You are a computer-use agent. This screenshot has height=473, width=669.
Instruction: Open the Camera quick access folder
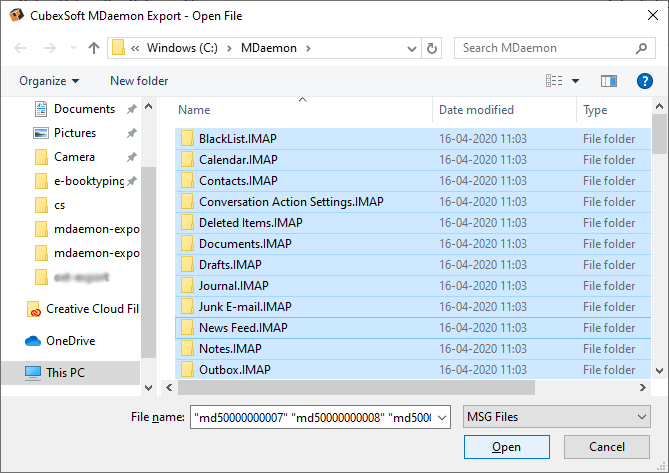[74, 157]
